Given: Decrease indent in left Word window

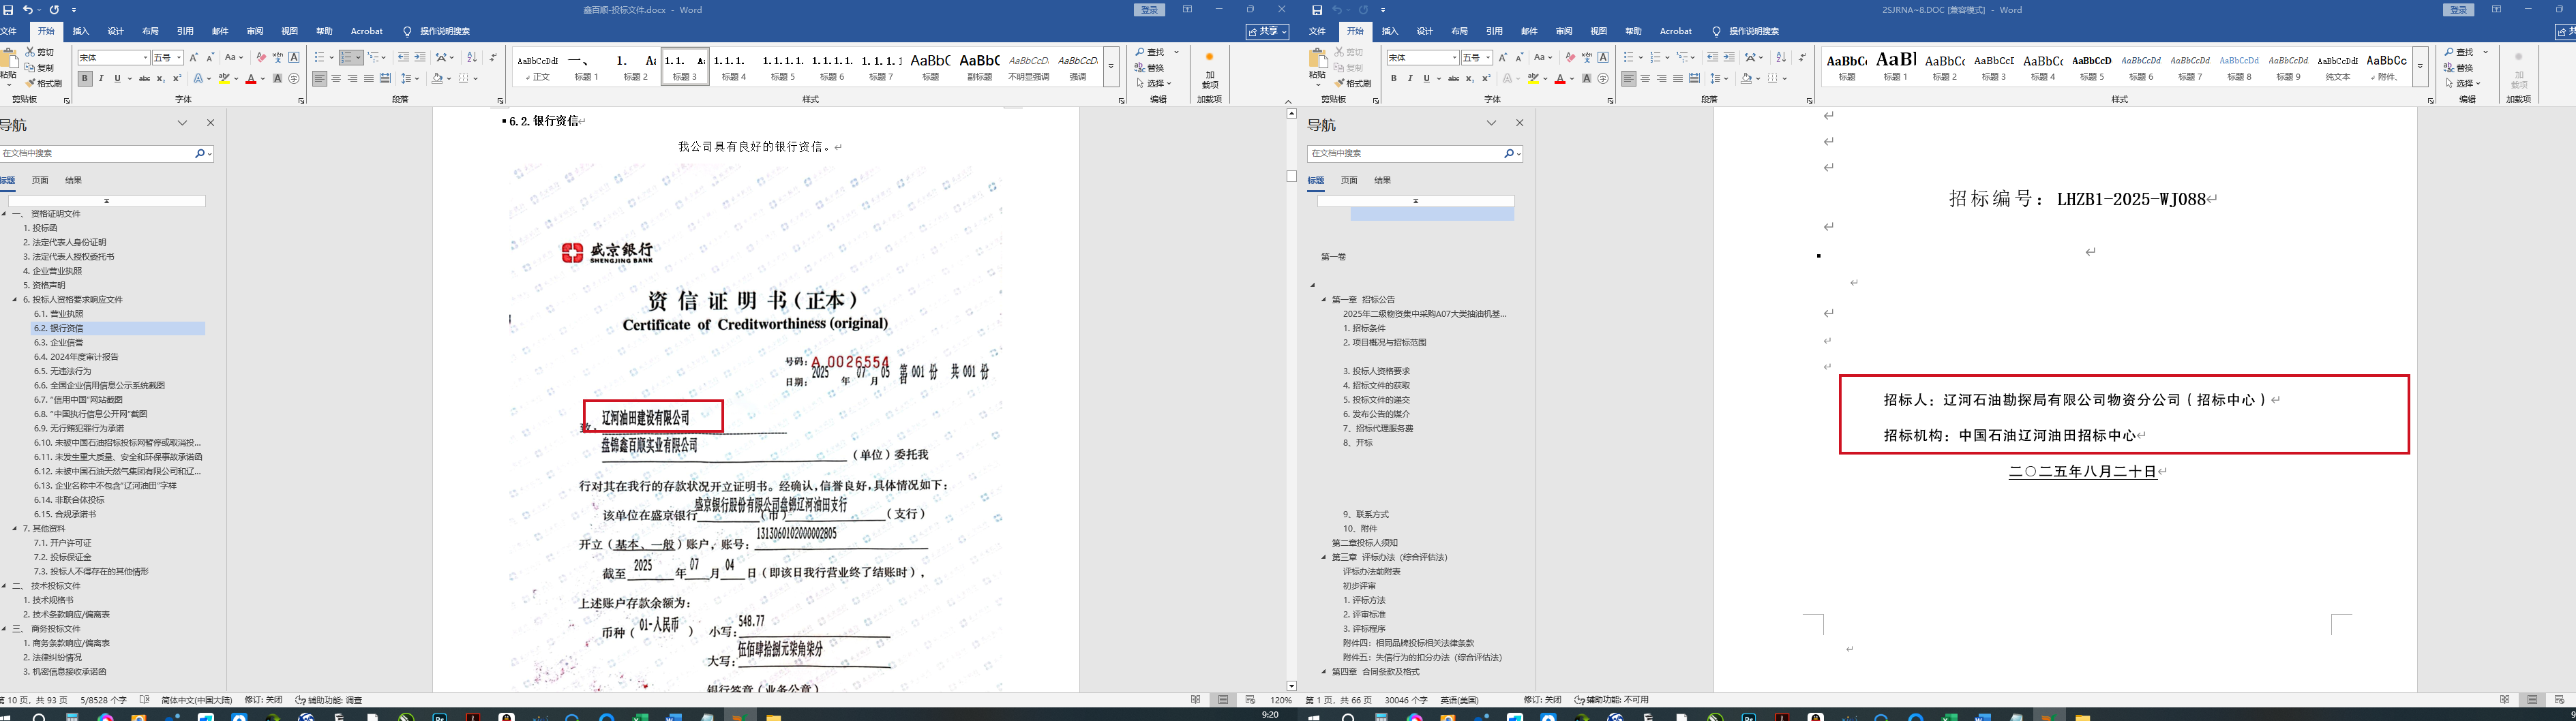Looking at the screenshot, I should 403,58.
